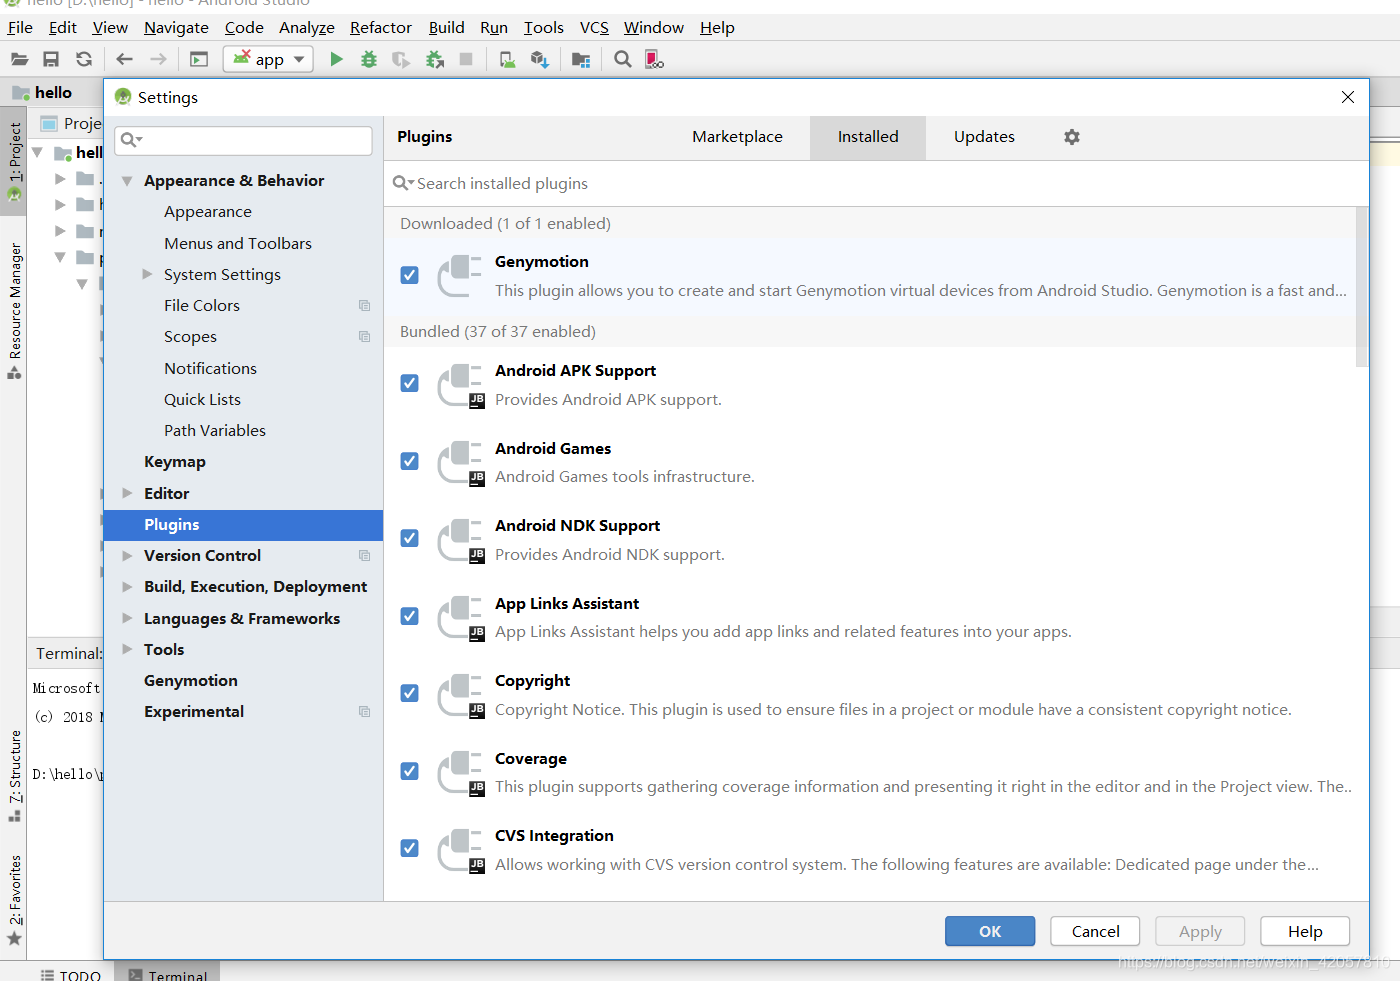The width and height of the screenshot is (1400, 981).
Task: Open the Analyze menu
Action: coord(306,28)
